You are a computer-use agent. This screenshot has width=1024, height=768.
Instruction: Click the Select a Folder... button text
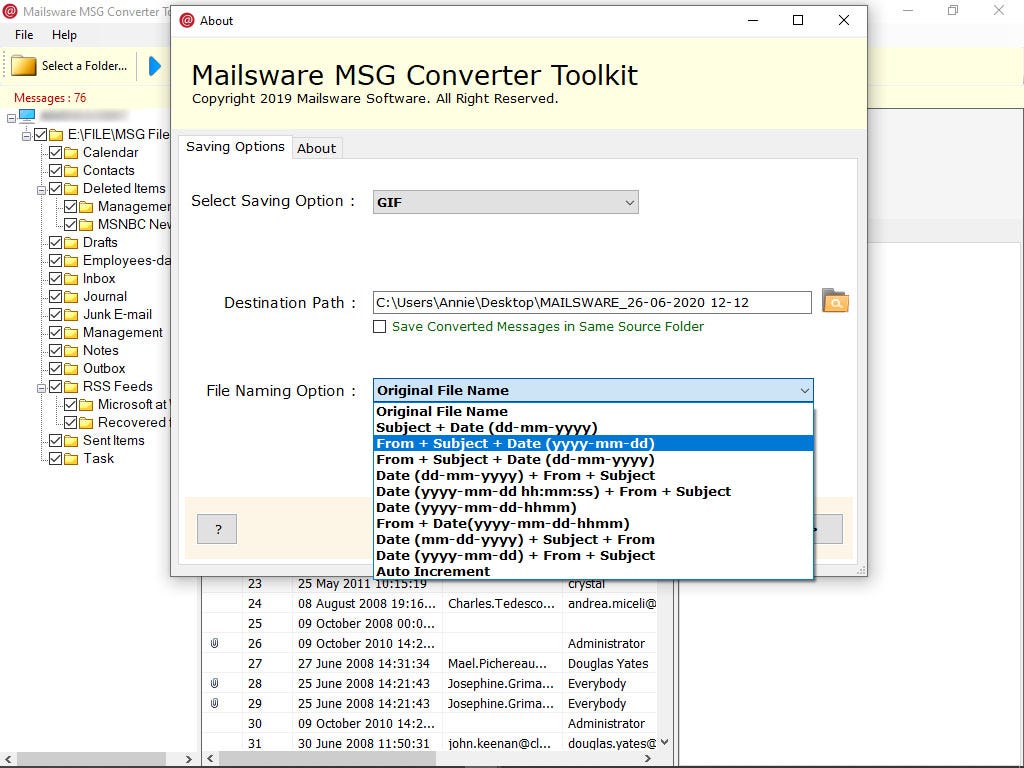click(x=84, y=66)
